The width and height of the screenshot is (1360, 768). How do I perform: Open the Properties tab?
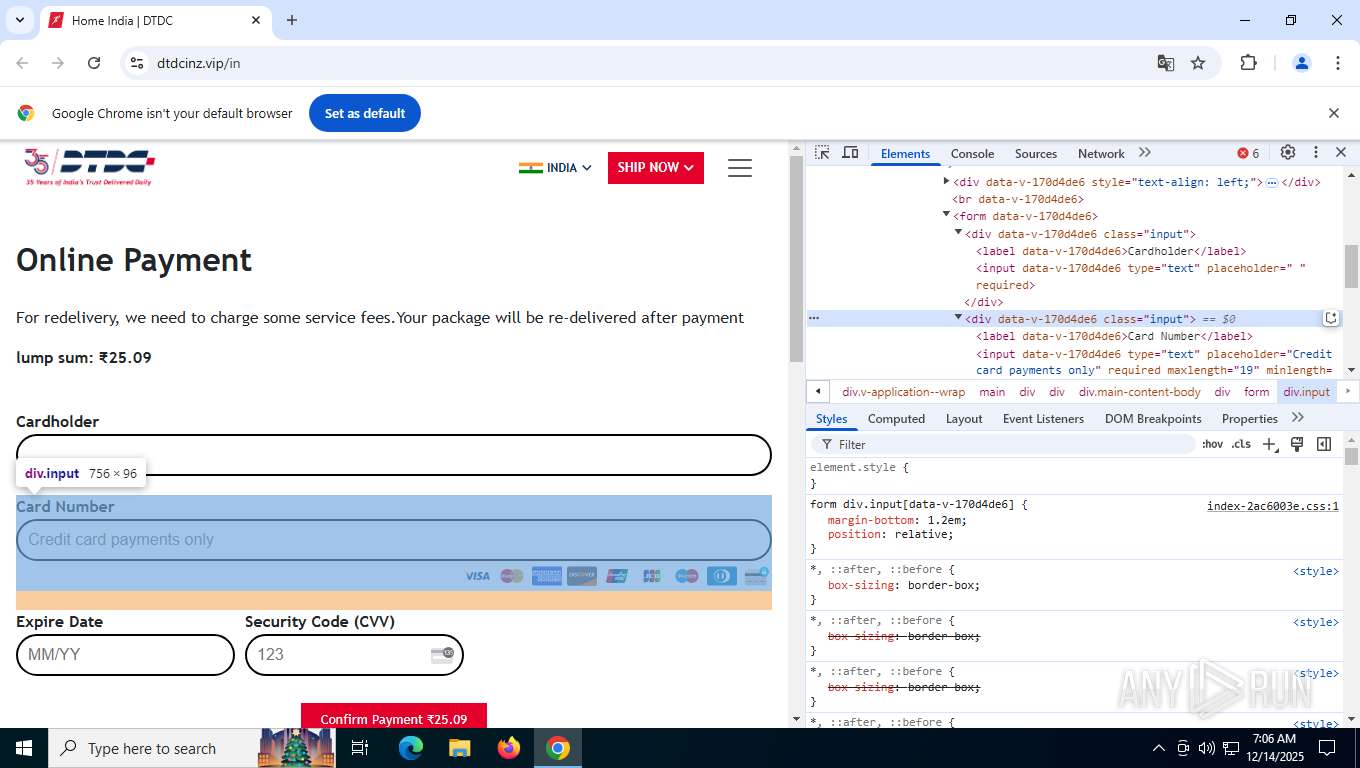click(1249, 419)
